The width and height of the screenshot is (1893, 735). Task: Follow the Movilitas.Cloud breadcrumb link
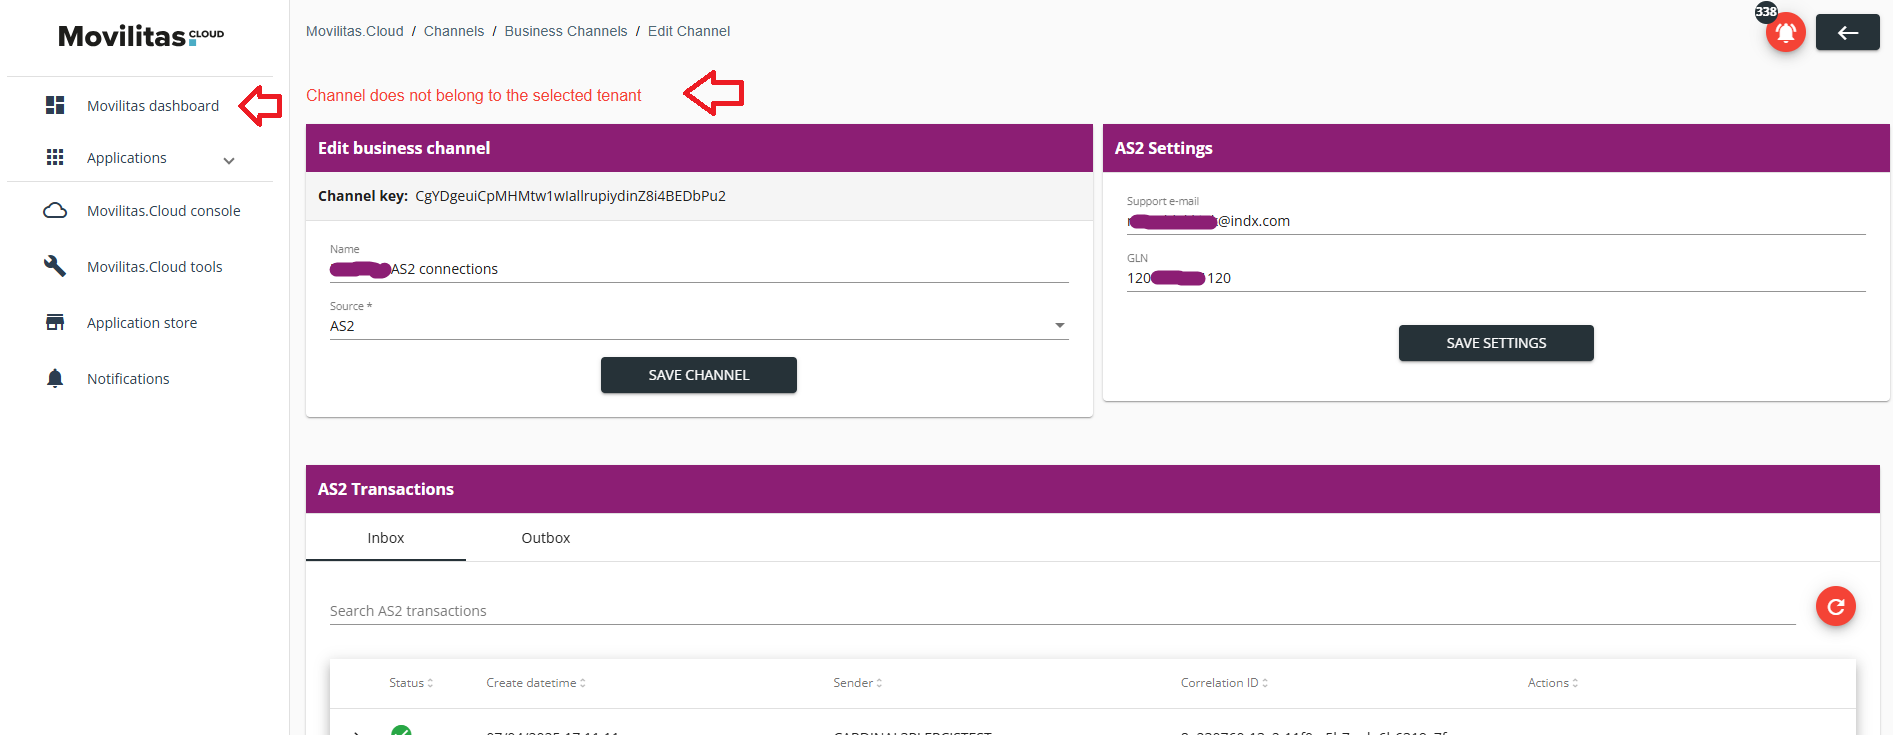355,31
